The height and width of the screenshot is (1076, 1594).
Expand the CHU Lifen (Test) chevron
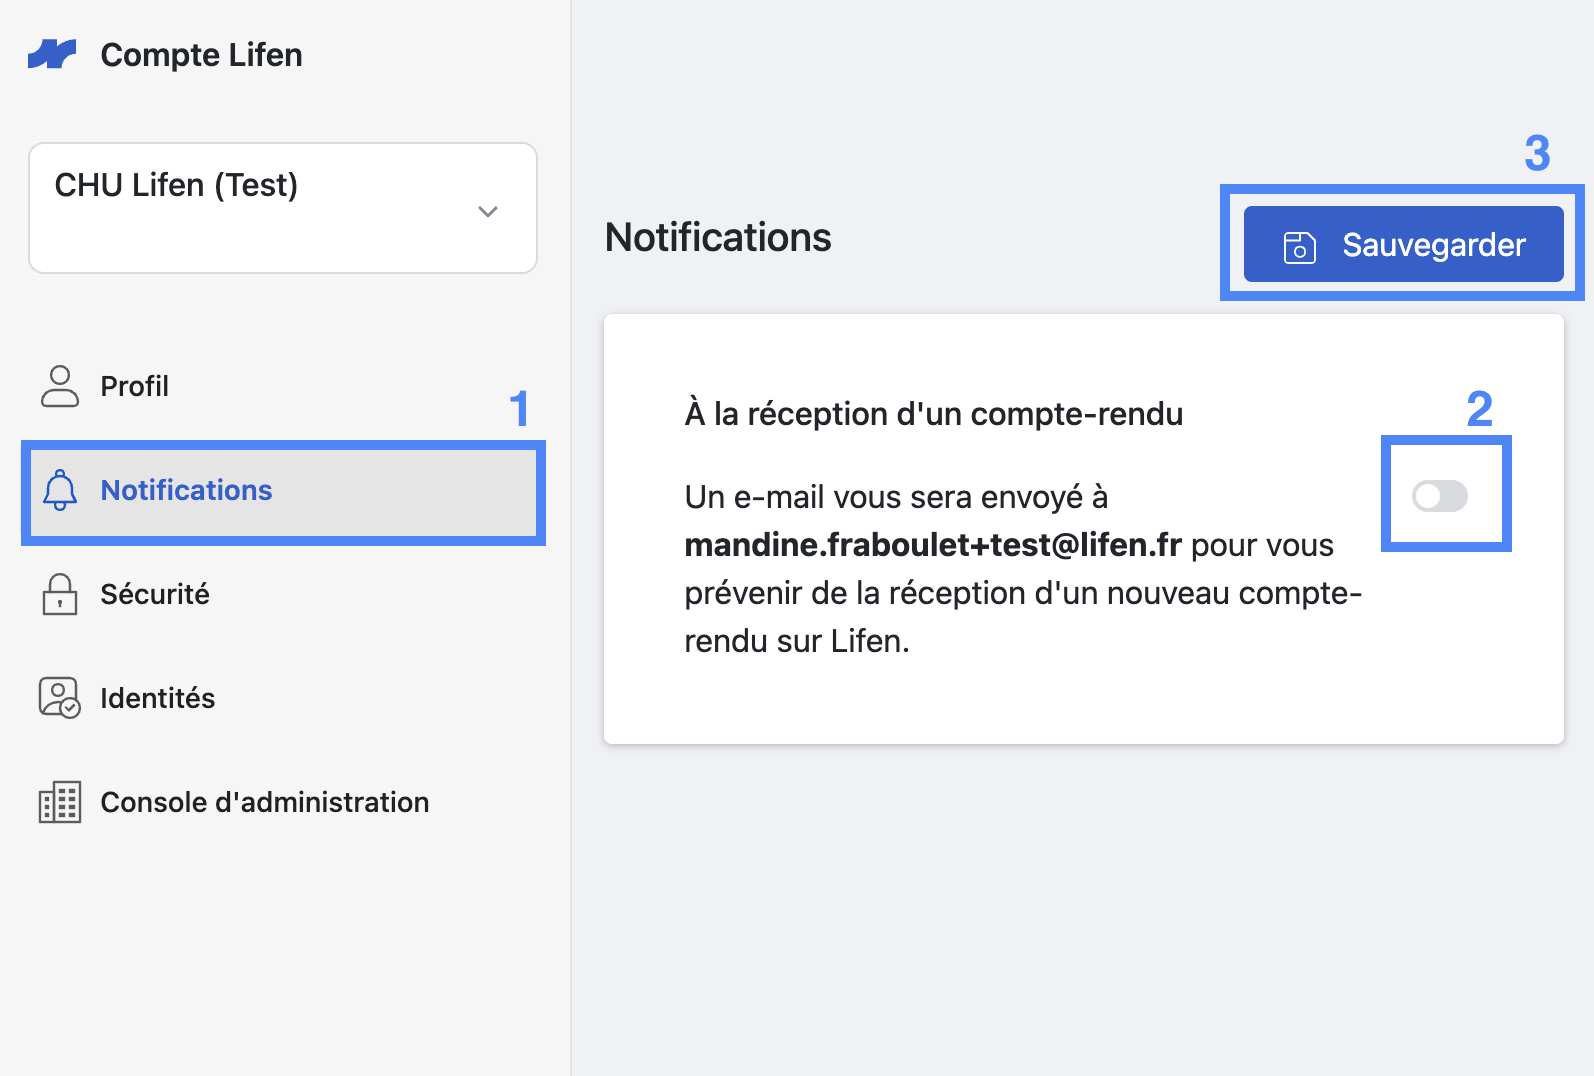(x=488, y=211)
